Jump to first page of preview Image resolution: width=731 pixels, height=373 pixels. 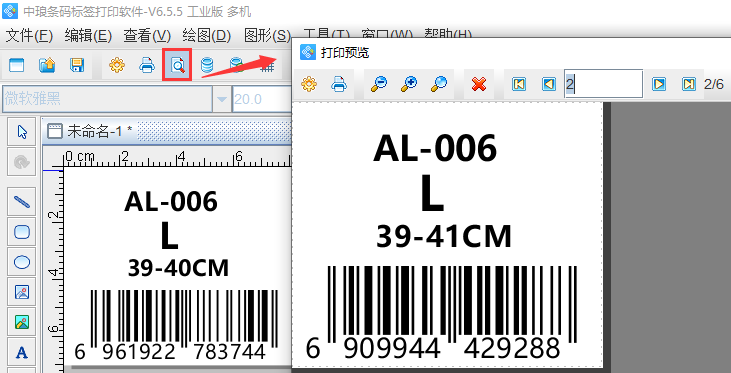519,84
